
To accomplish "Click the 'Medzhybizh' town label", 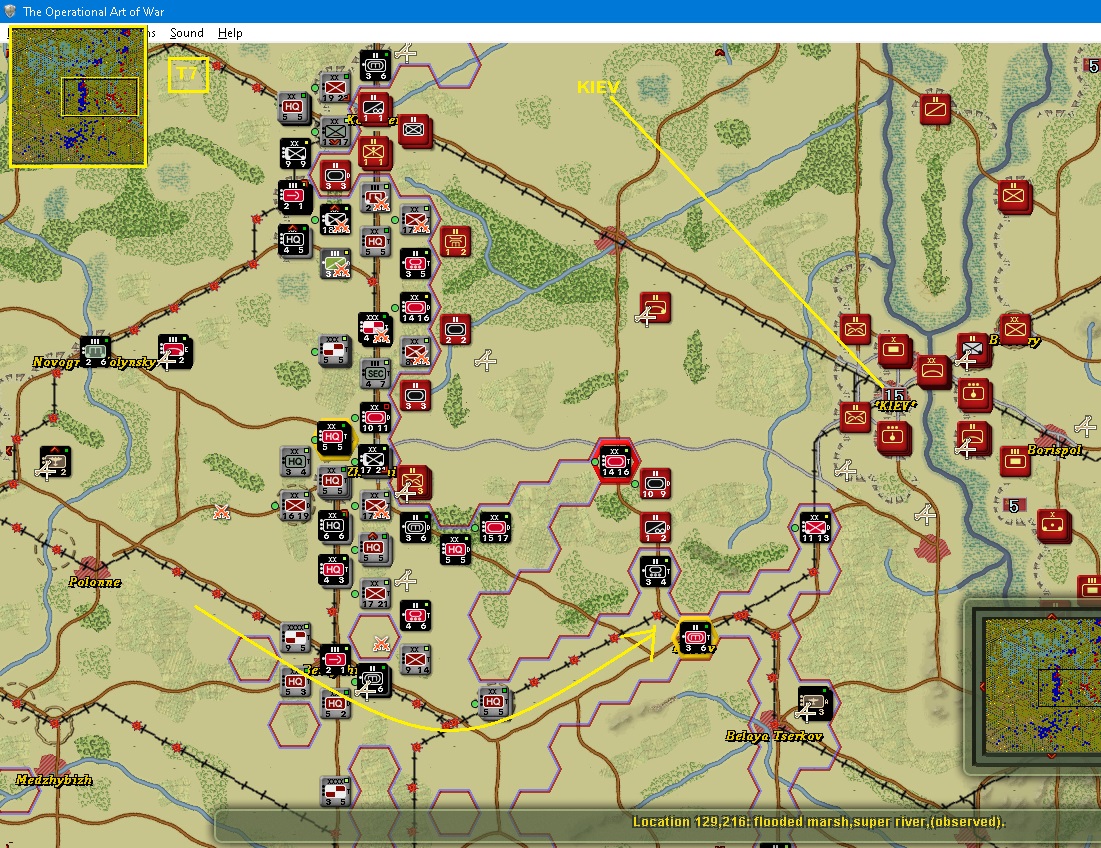I will (x=54, y=780).
